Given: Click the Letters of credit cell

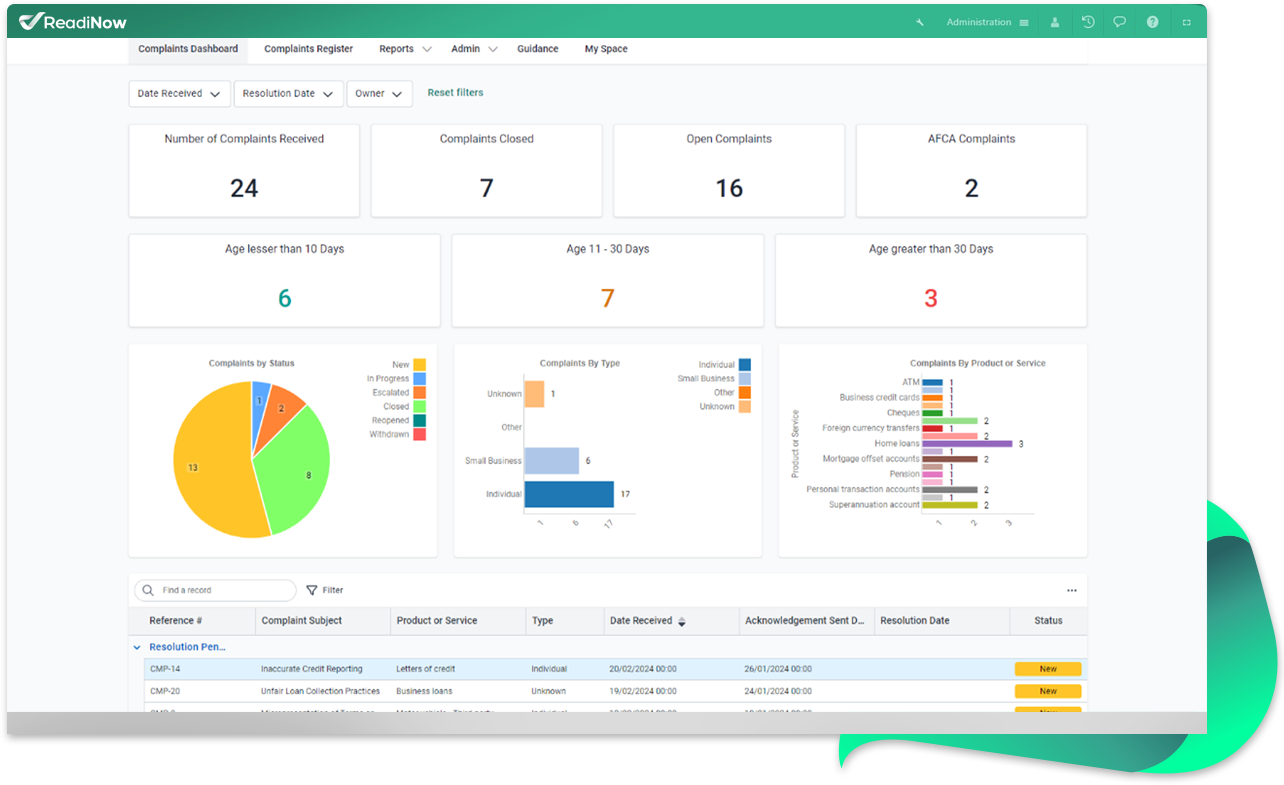Looking at the screenshot, I should 426,669.
